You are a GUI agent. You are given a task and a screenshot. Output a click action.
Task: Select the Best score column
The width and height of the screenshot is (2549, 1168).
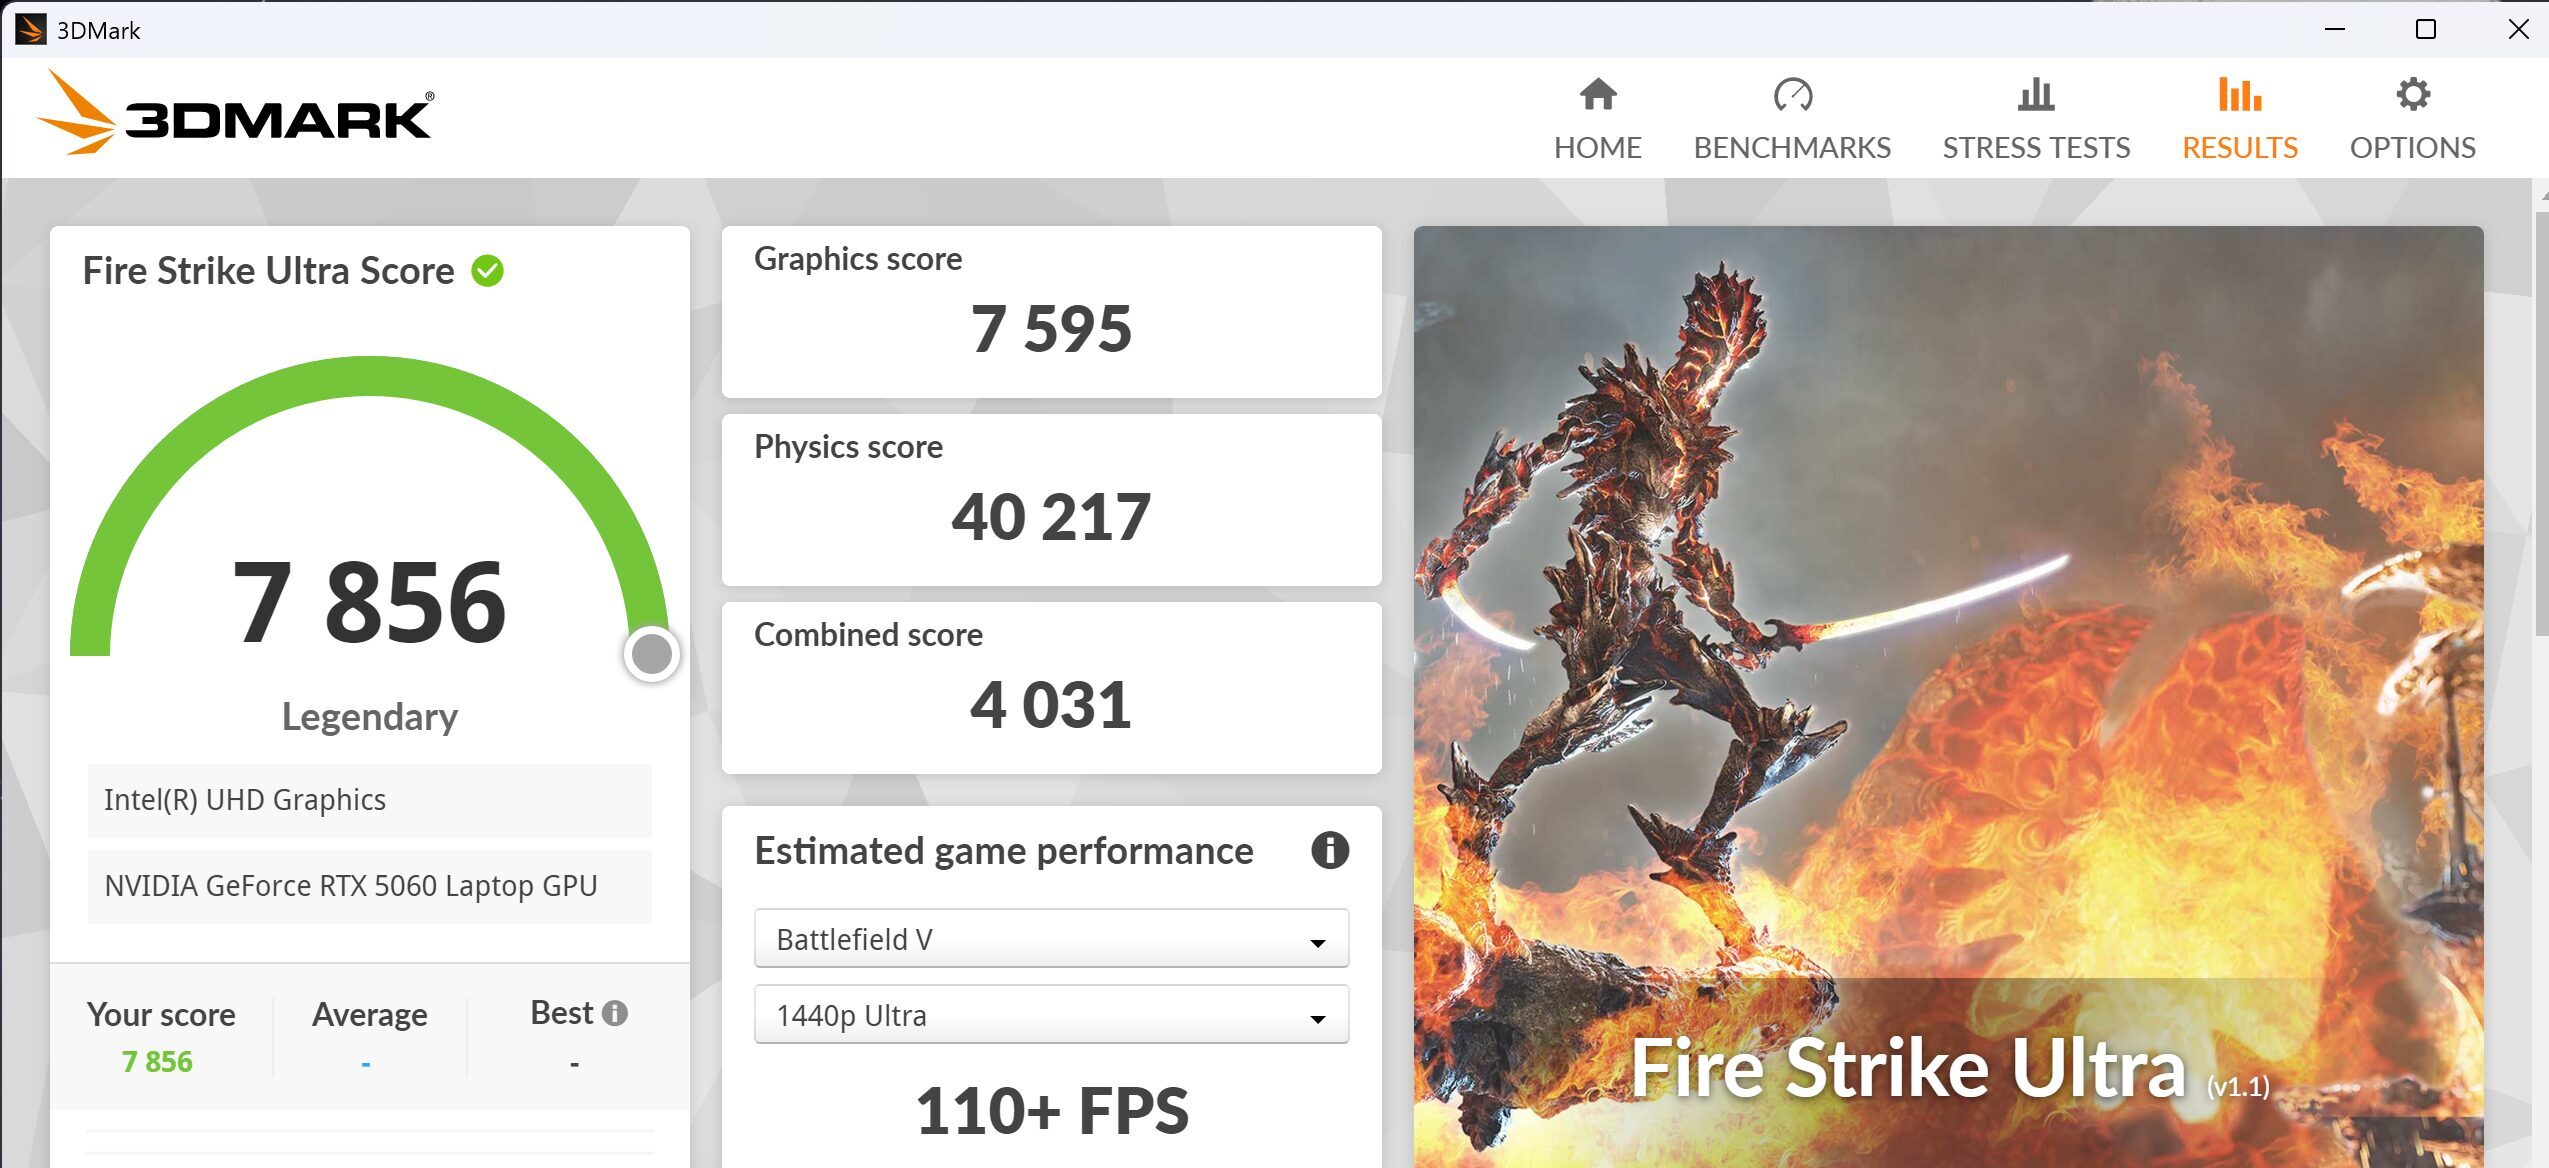pyautogui.click(x=561, y=1012)
